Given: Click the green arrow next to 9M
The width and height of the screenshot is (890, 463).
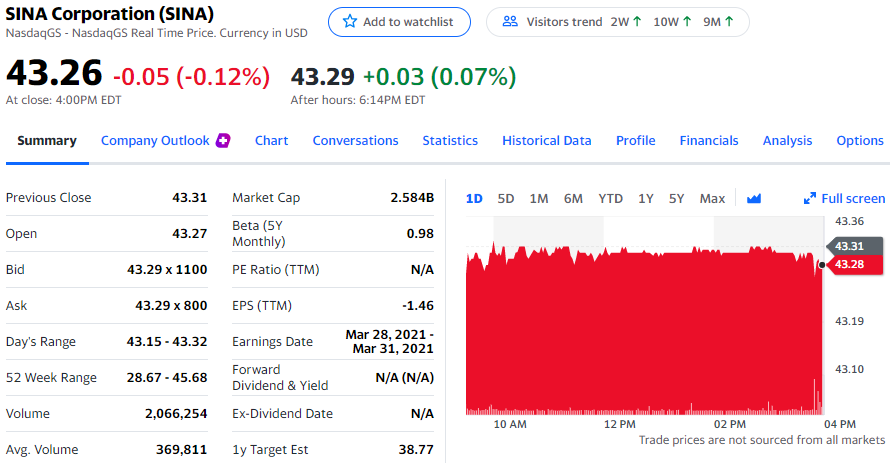Looking at the screenshot, I should coord(729,22).
